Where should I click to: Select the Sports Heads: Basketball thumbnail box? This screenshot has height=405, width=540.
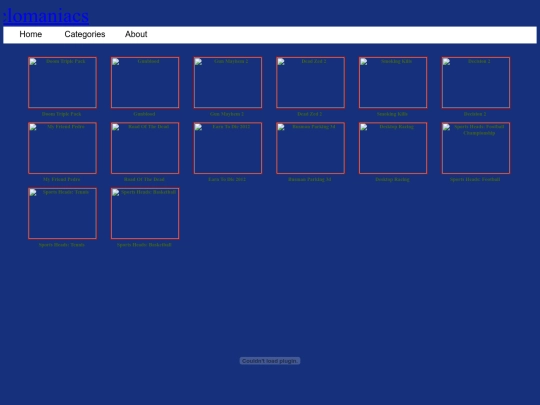pos(145,214)
